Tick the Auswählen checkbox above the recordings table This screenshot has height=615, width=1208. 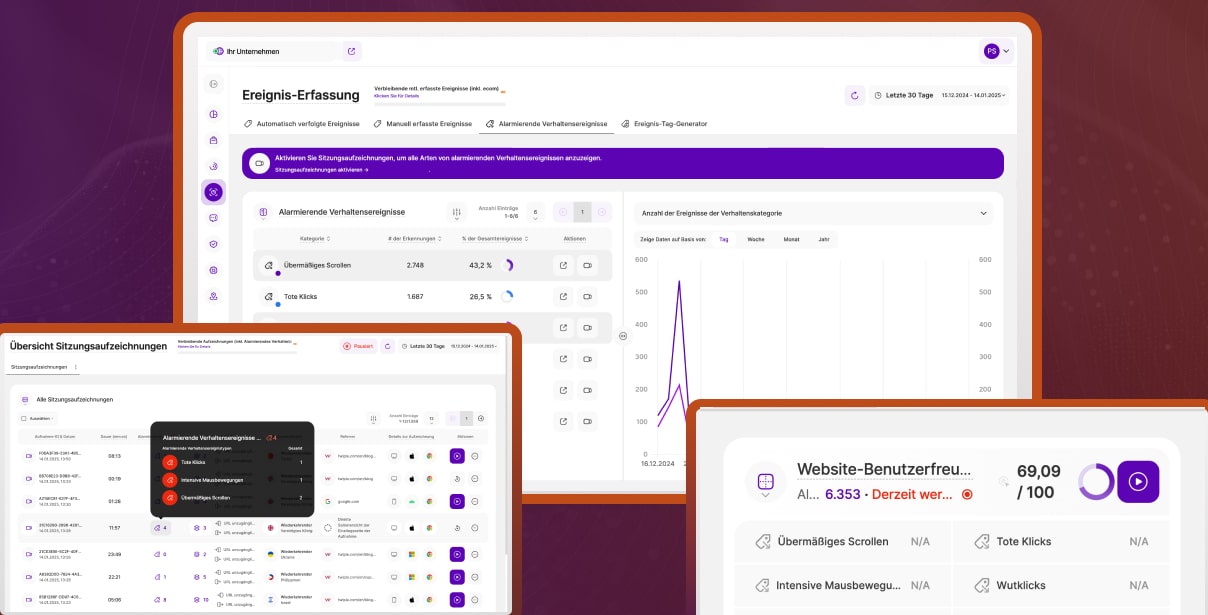[x=25, y=418]
